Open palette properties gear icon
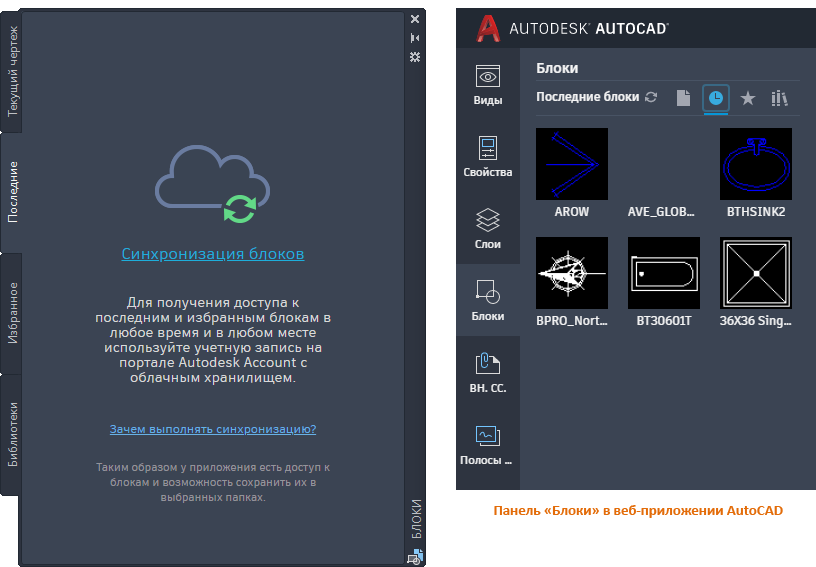The width and height of the screenshot is (816, 567). (x=415, y=57)
